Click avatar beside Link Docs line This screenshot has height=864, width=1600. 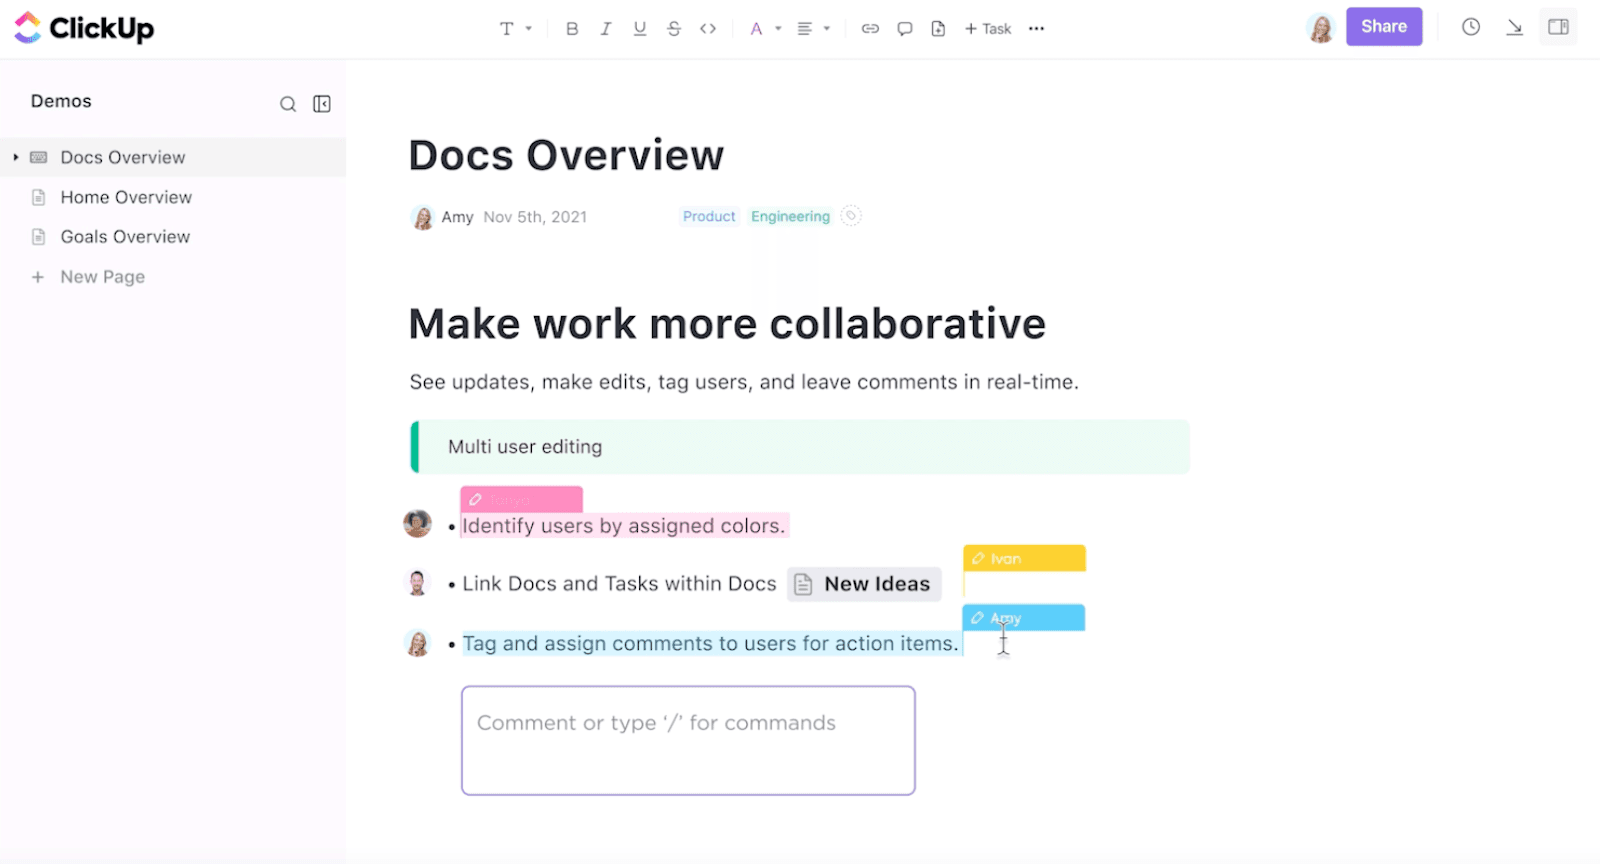(x=417, y=583)
